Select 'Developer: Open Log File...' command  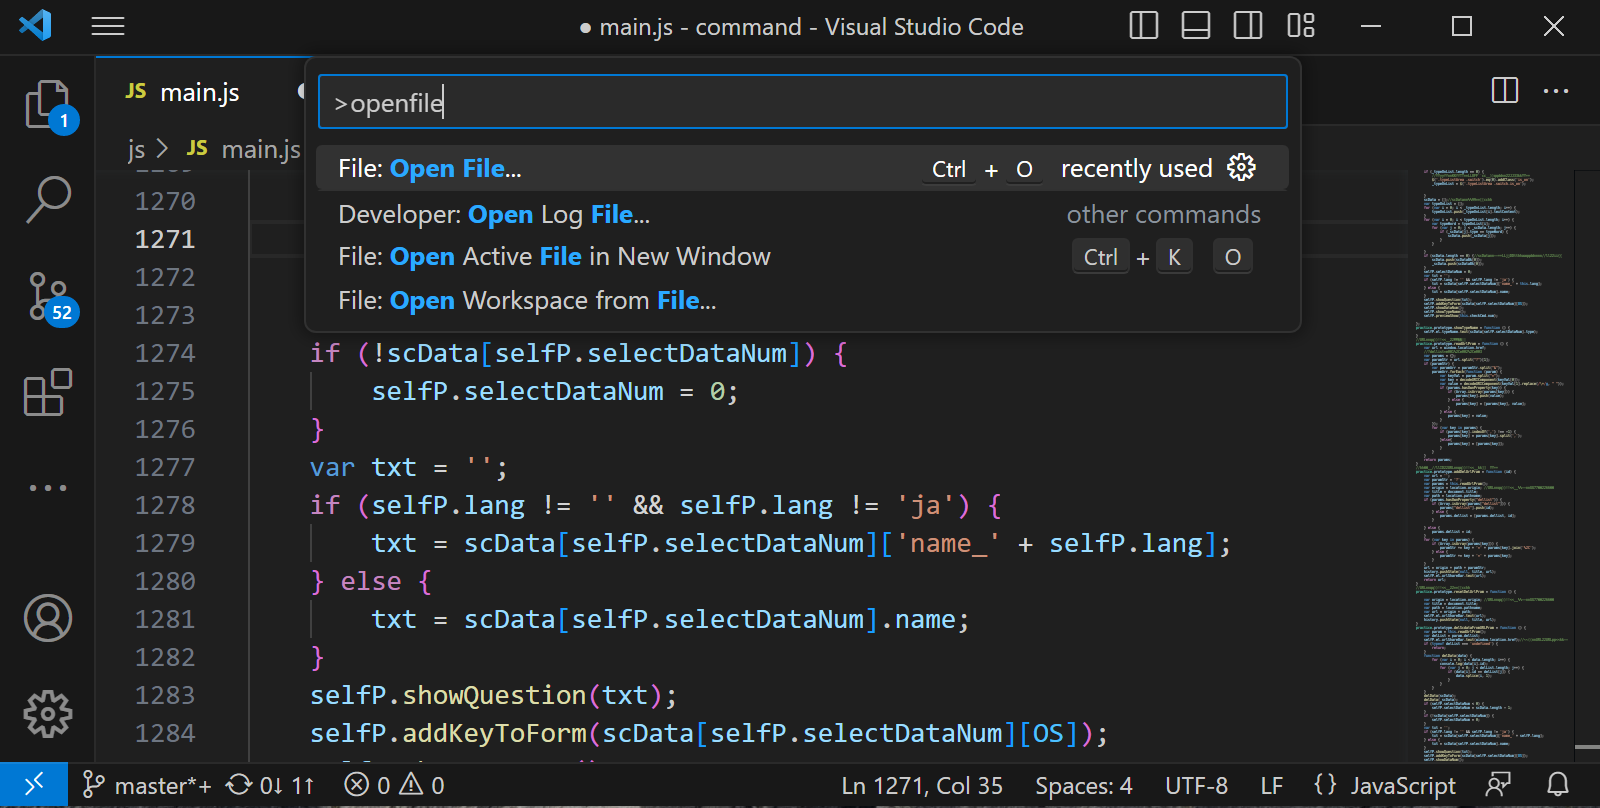802,214
